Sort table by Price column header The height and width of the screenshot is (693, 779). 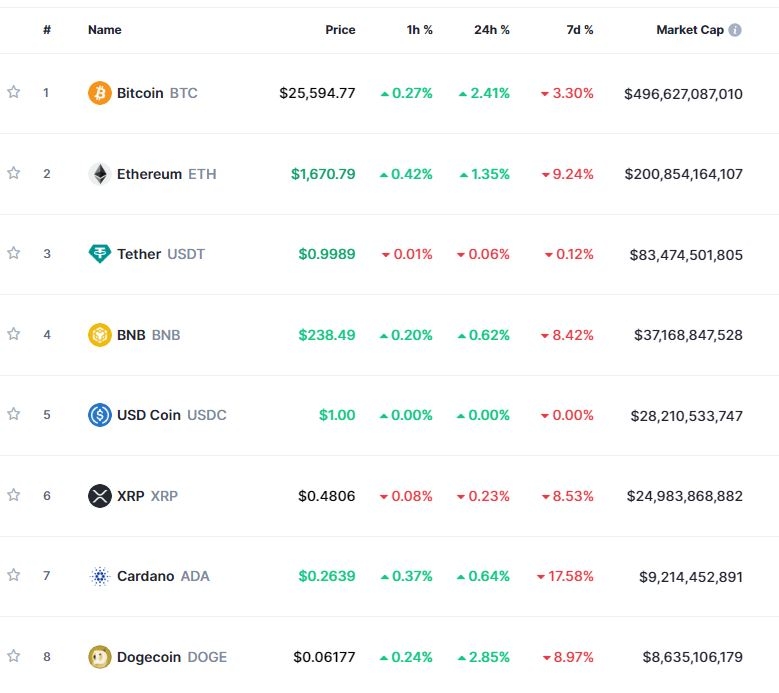(340, 30)
